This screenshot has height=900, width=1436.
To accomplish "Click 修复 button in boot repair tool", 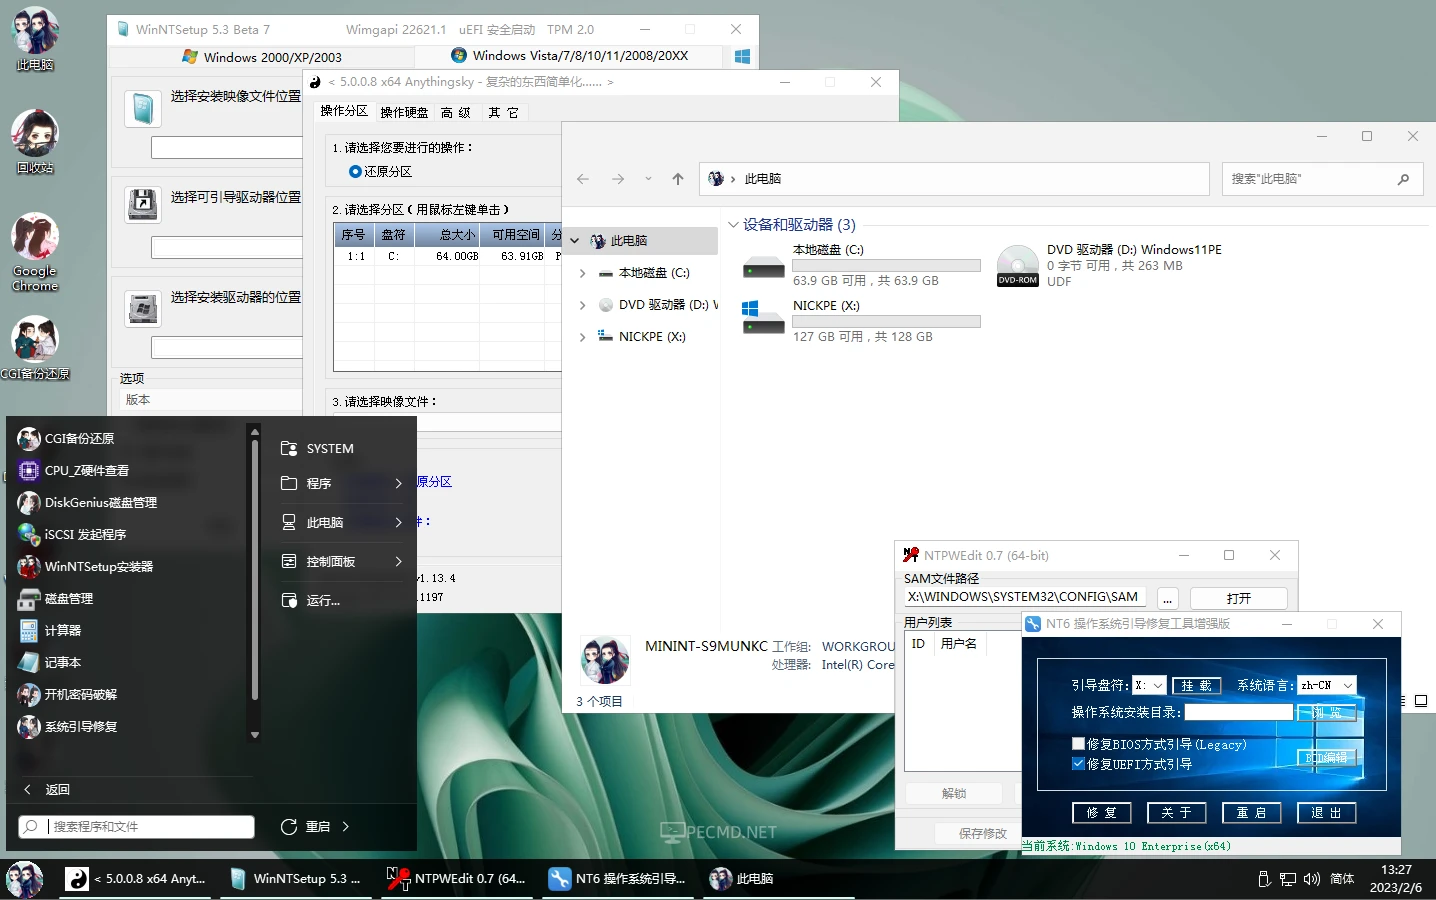I will point(1101,813).
